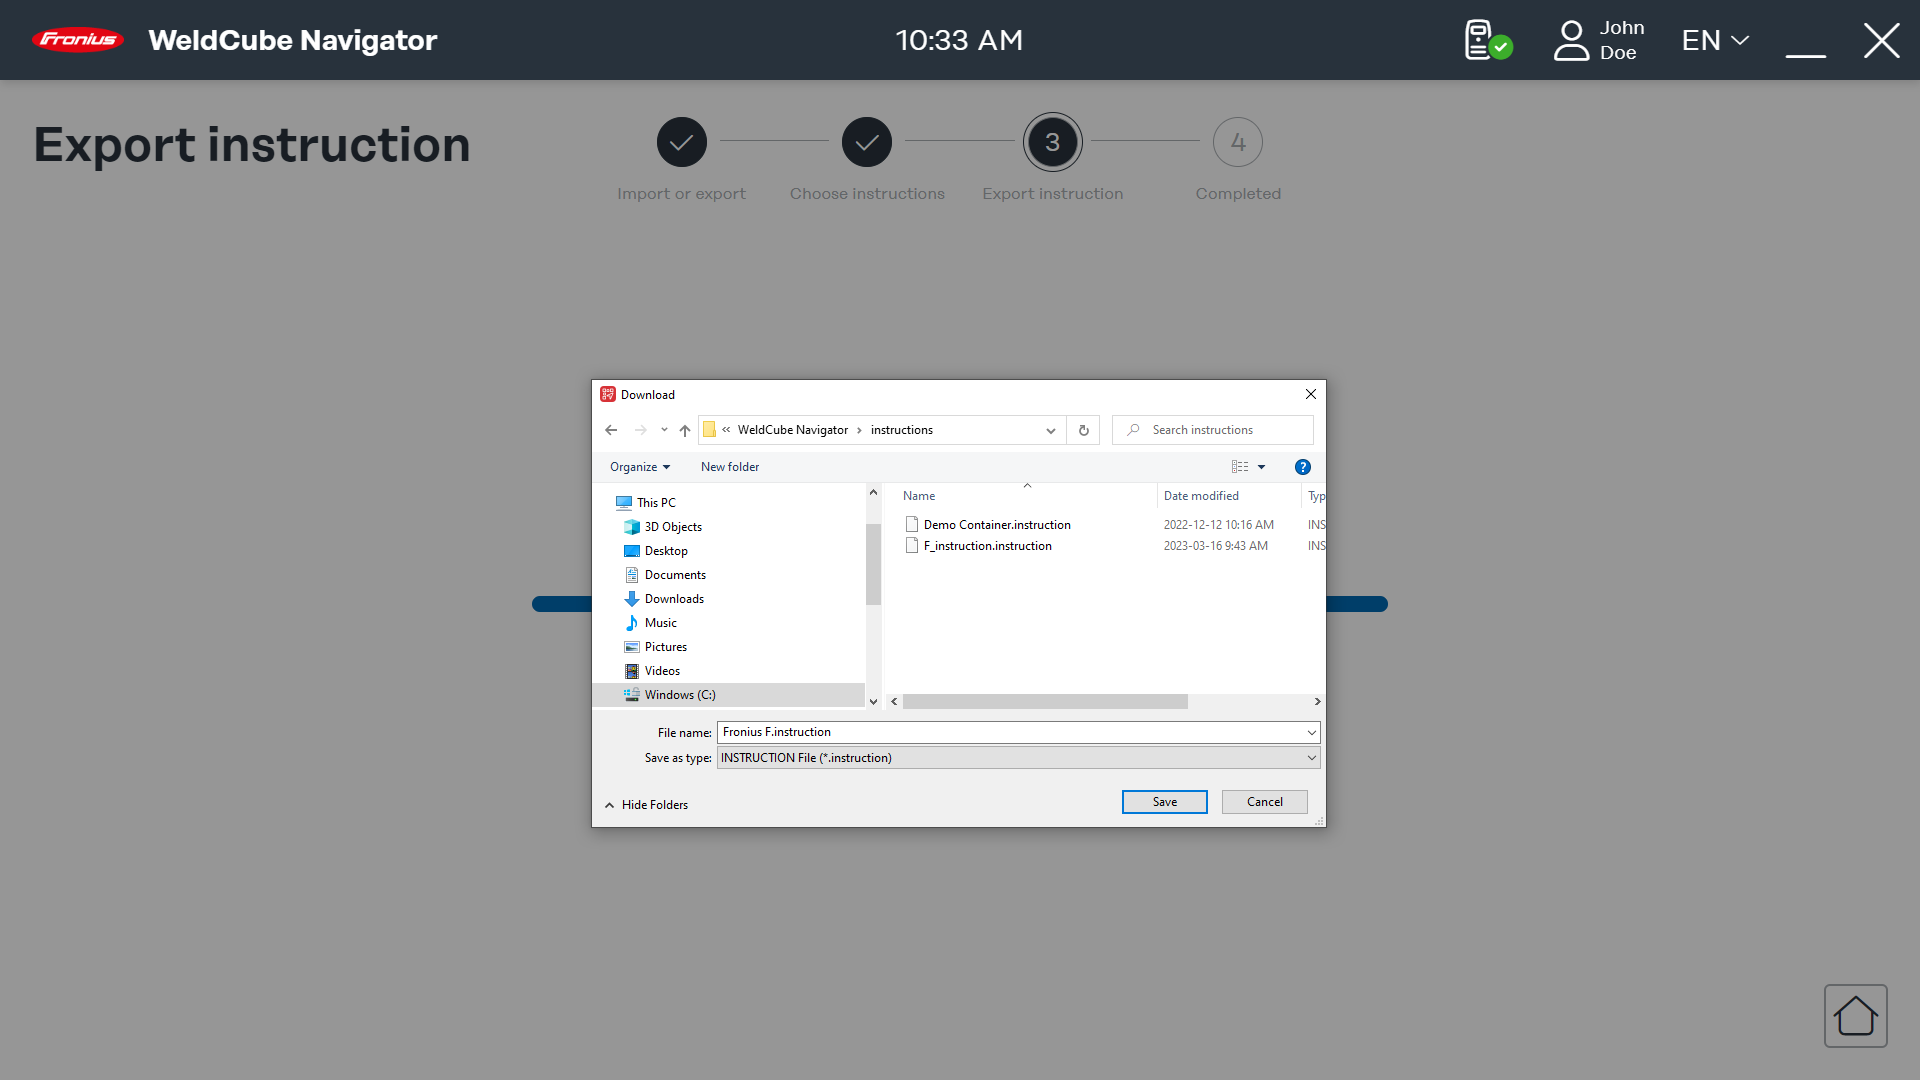The image size is (1920, 1080).
Task: Click the home icon button
Action: [x=1855, y=1016]
